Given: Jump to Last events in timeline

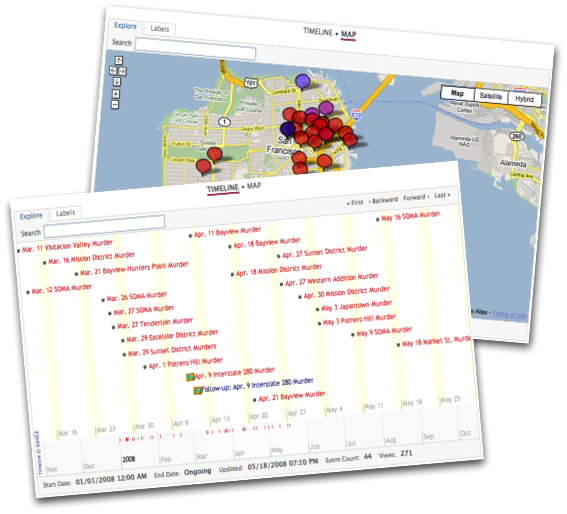Looking at the screenshot, I should pyautogui.click(x=442, y=195).
